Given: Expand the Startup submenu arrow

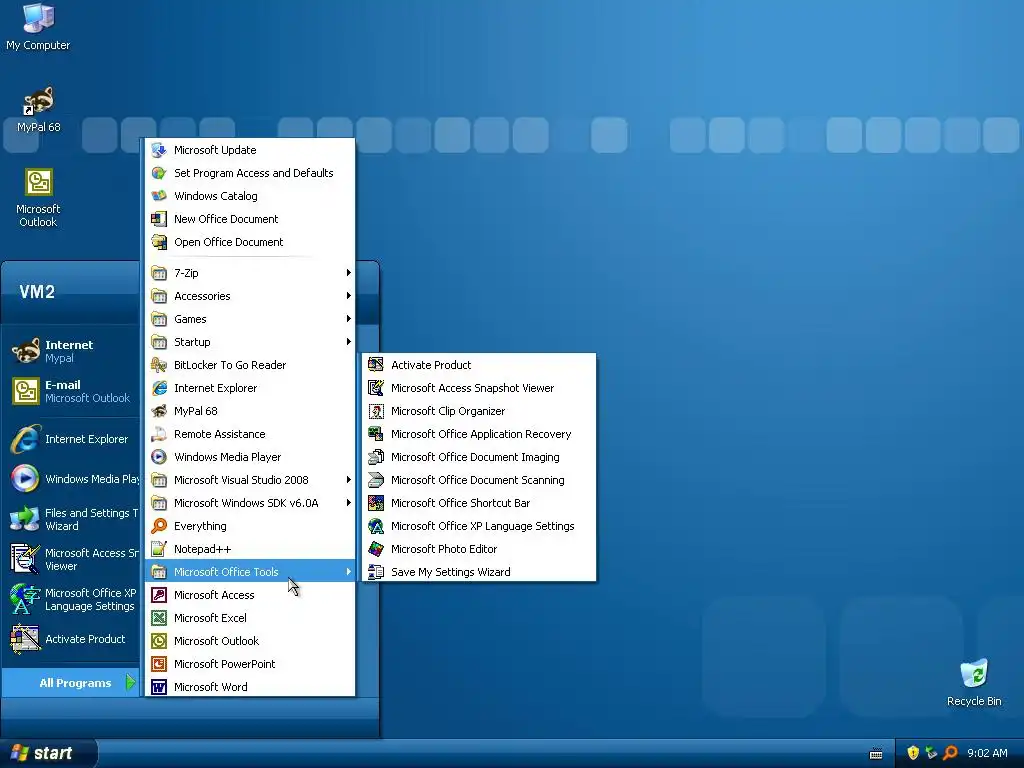Looking at the screenshot, I should click(x=349, y=342).
